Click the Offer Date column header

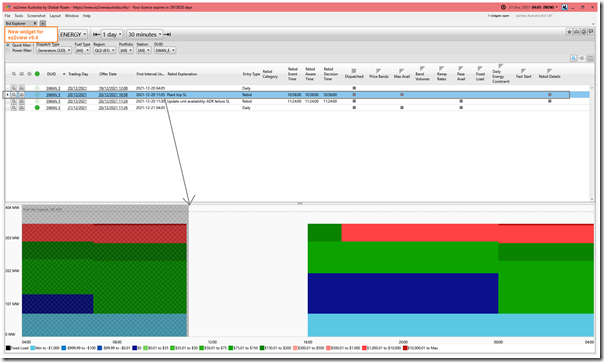pyautogui.click(x=107, y=74)
